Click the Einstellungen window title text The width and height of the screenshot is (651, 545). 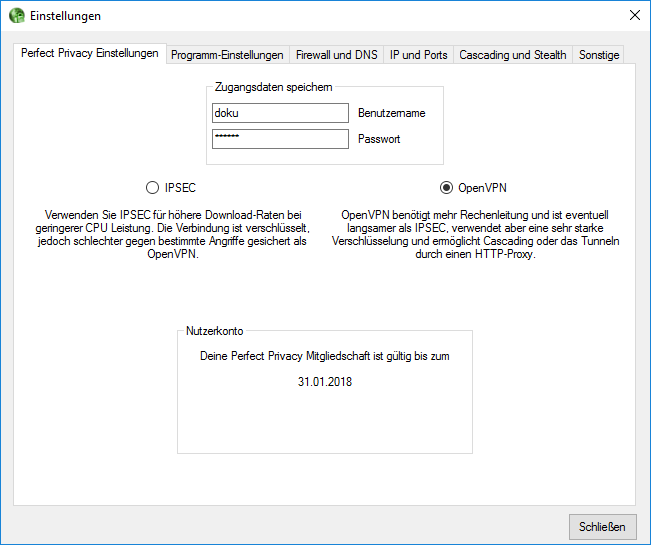tap(65, 16)
